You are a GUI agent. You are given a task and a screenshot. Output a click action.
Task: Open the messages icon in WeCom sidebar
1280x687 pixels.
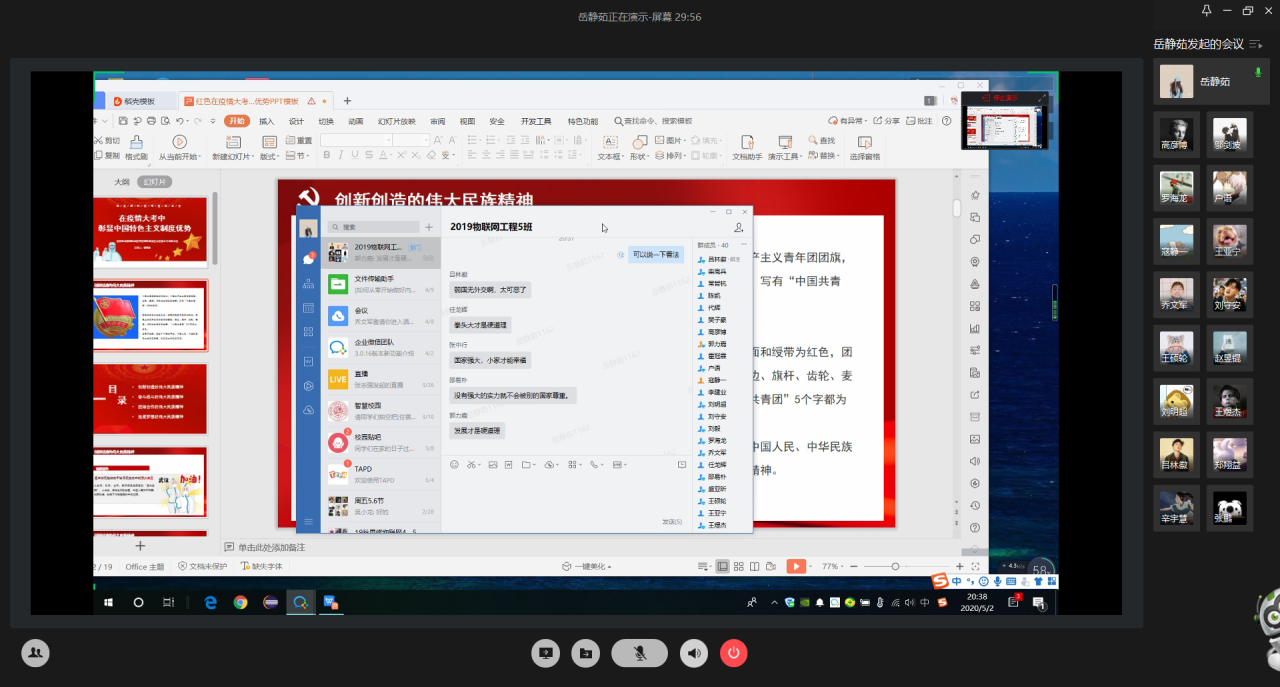coord(309,258)
